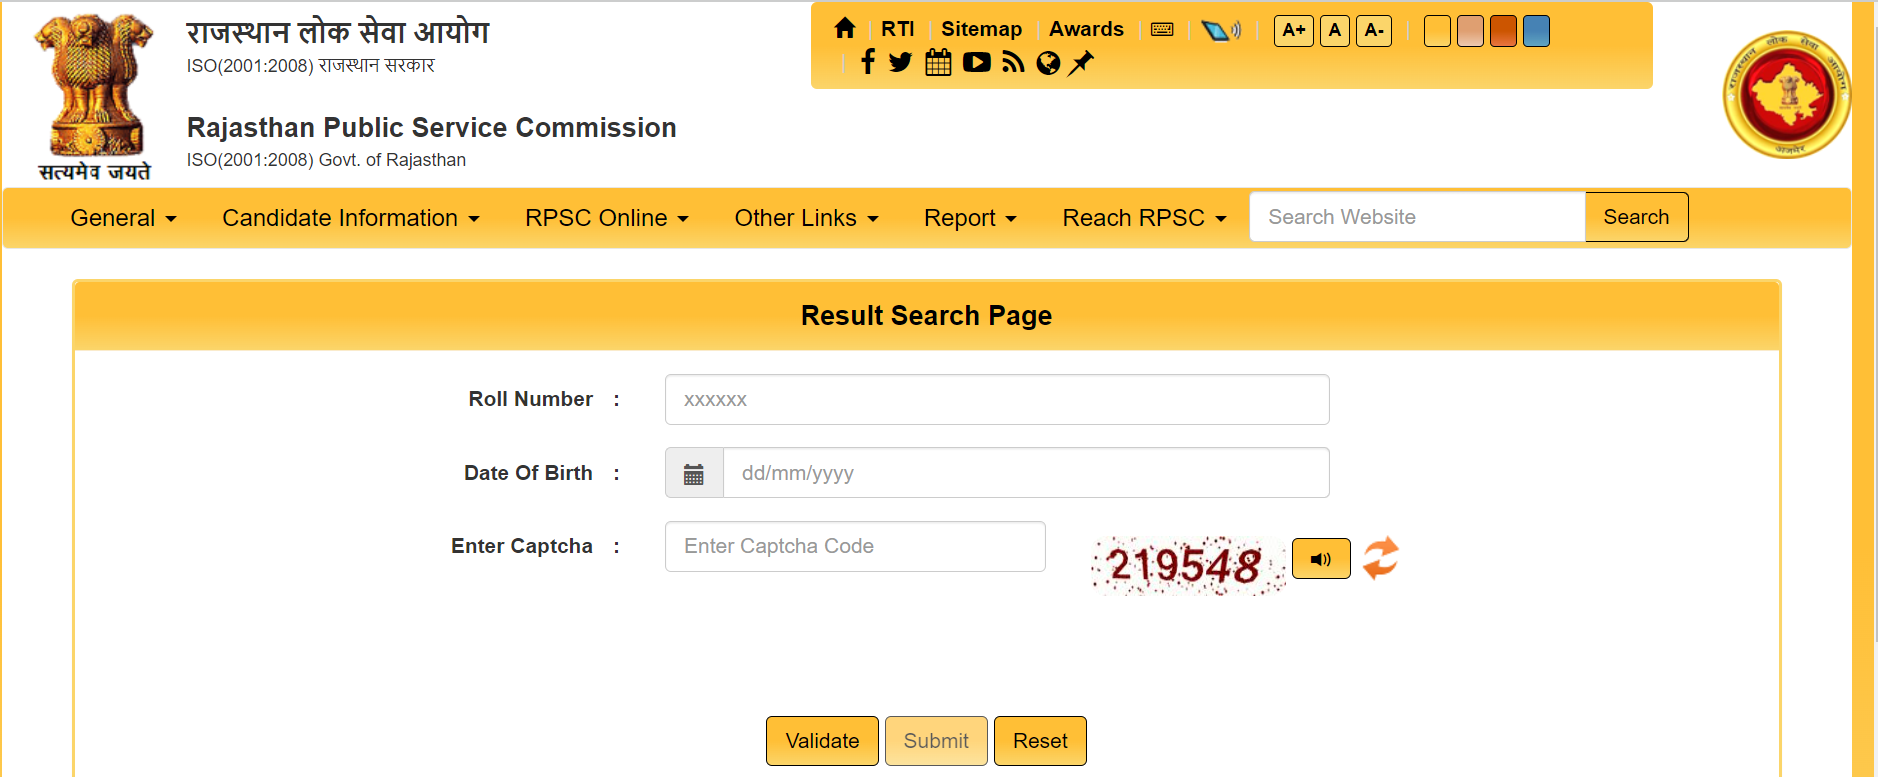Expand the Reach RPSC dropdown

(x=1143, y=218)
